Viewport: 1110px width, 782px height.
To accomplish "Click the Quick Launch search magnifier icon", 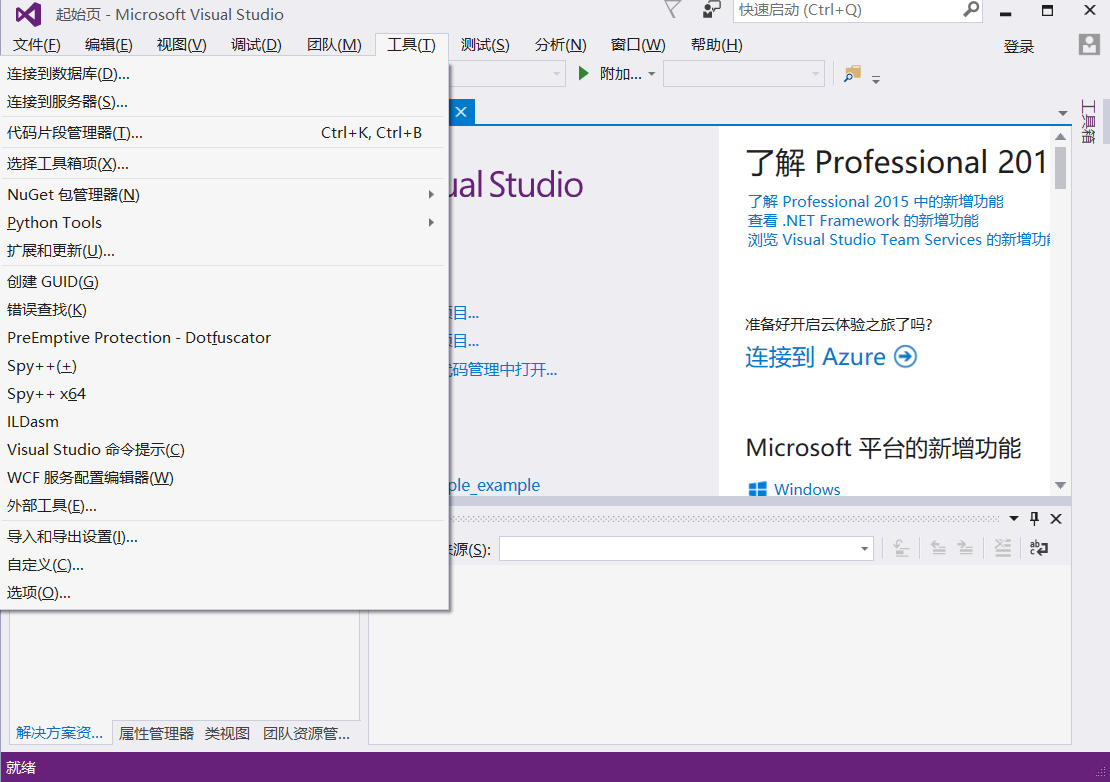I will [x=971, y=10].
